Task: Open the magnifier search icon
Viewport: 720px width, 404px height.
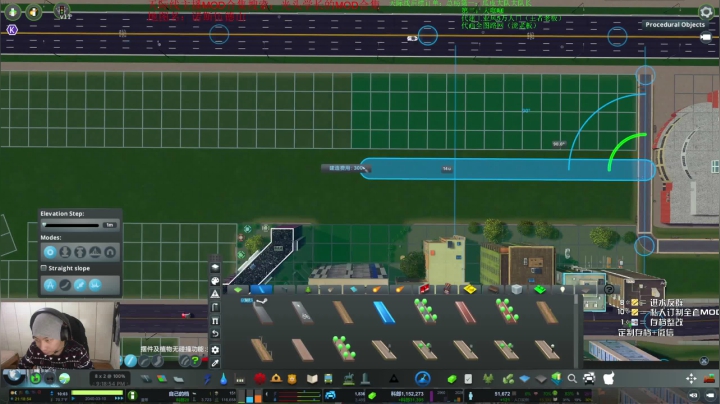Action: point(572,379)
